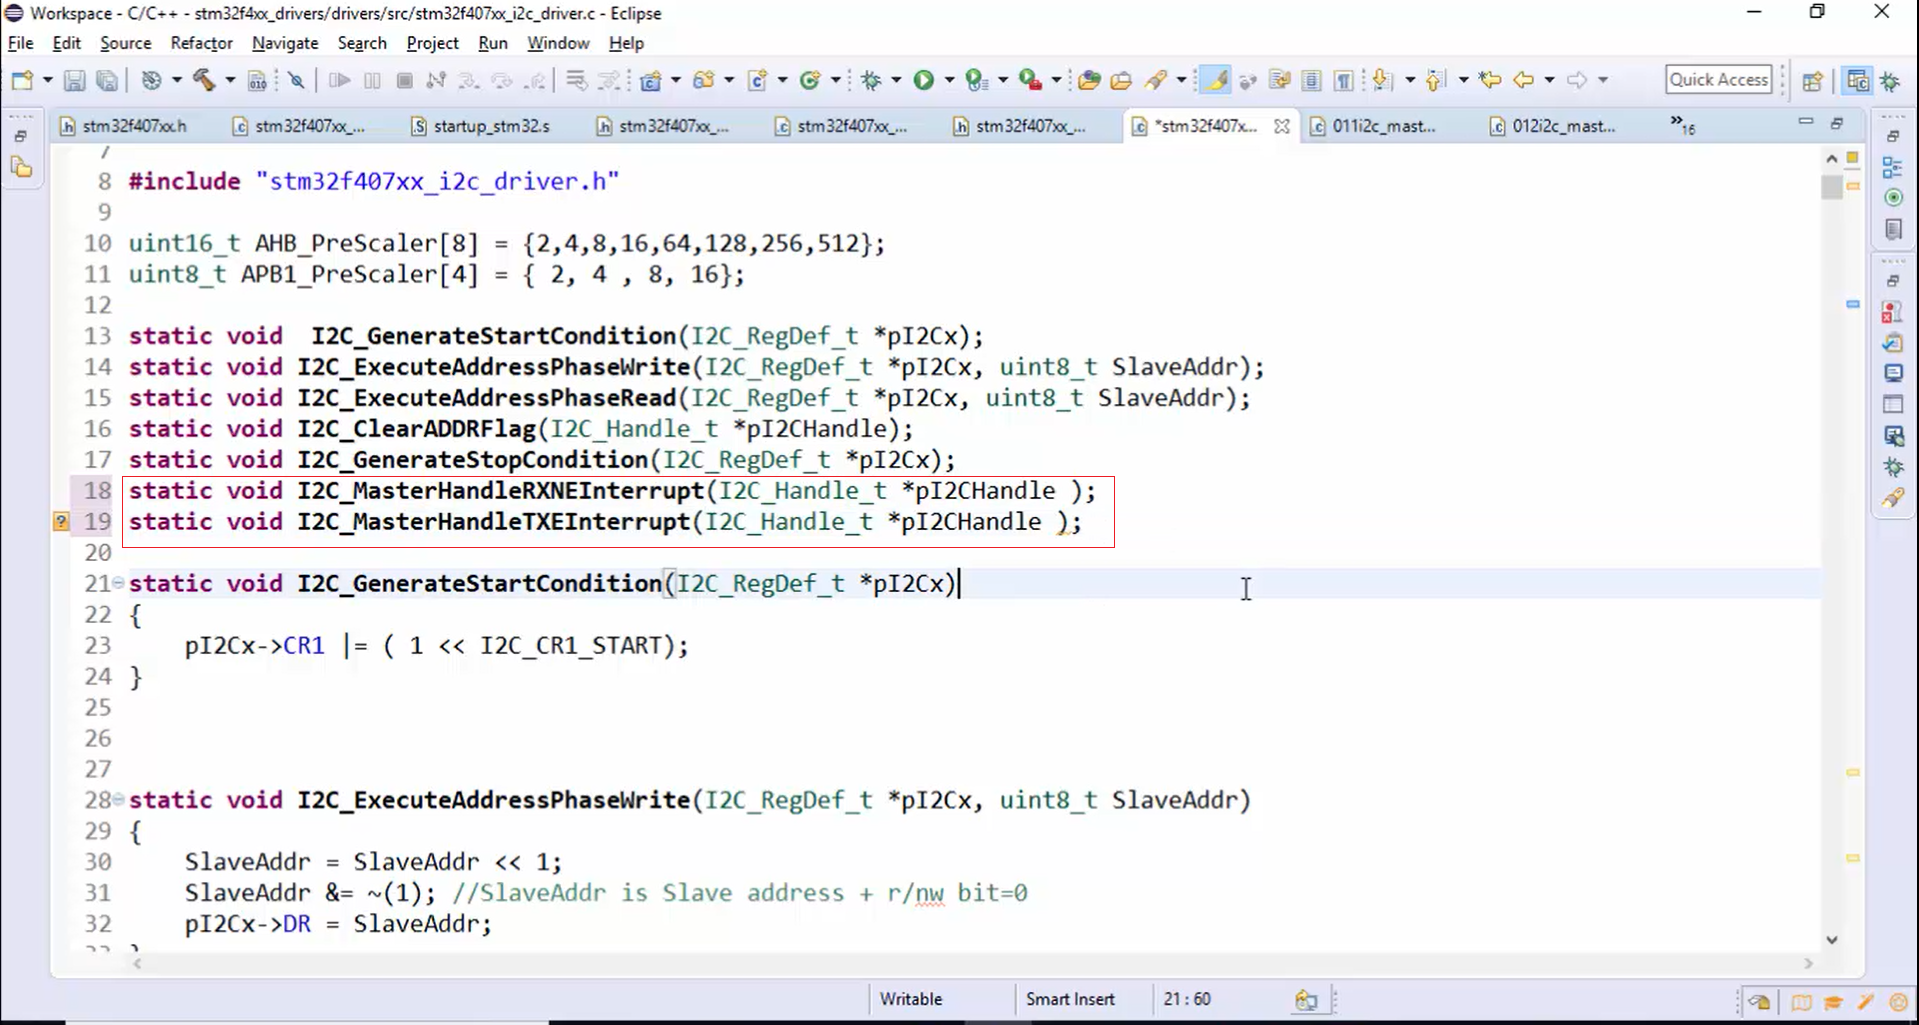Switch to C/C++ perspective
The width and height of the screenshot is (1919, 1025).
(x=1857, y=81)
